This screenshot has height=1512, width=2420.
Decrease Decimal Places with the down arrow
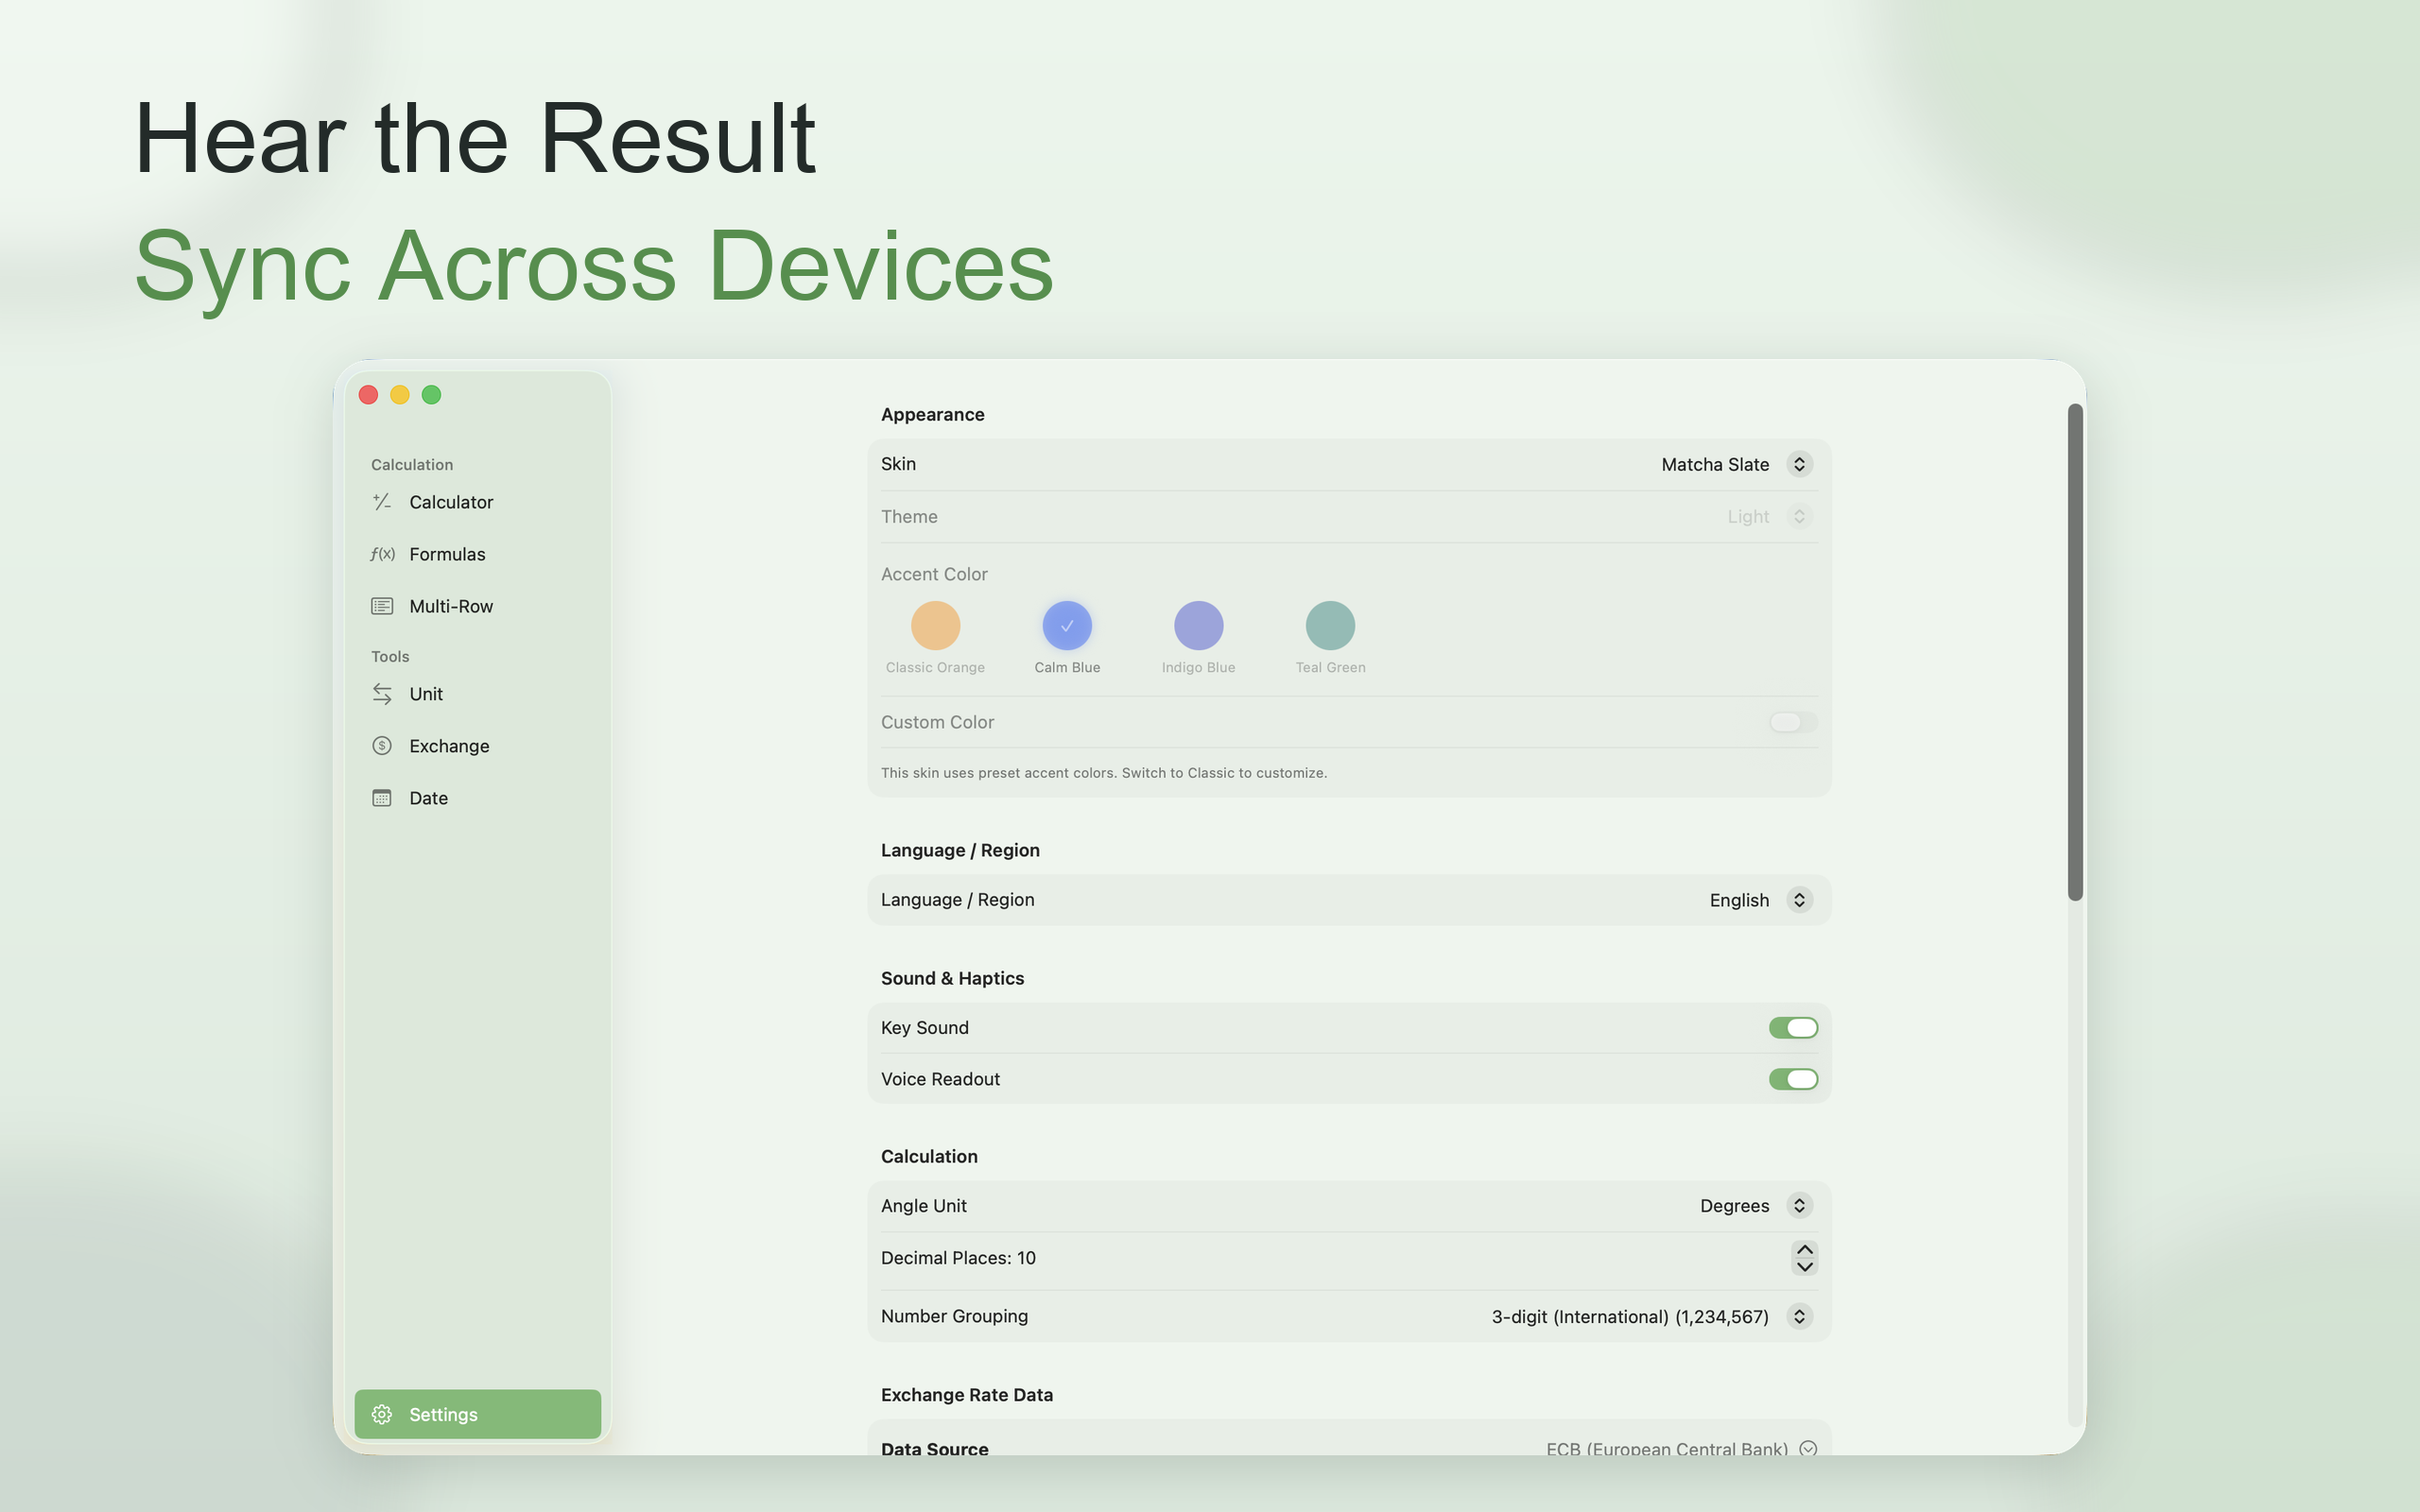click(x=1804, y=1267)
